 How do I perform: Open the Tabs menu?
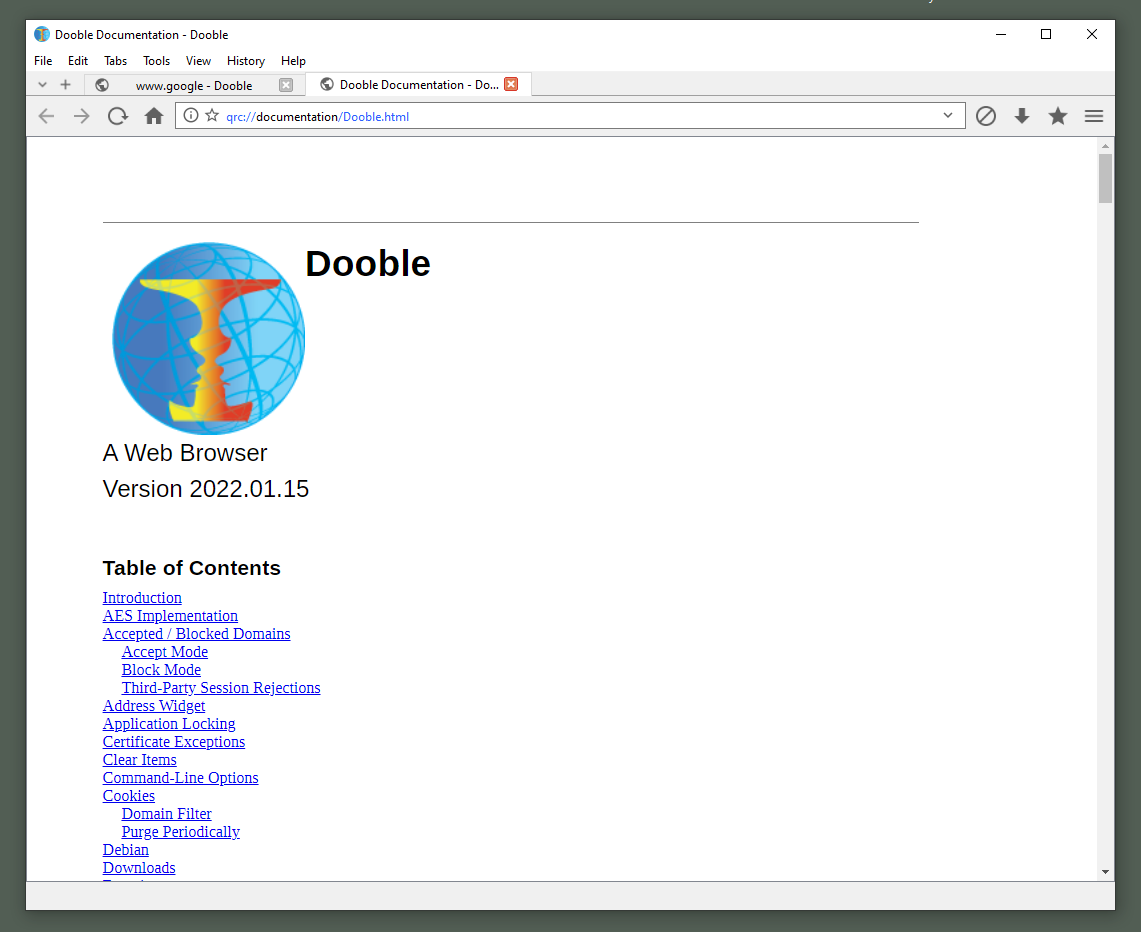[x=116, y=61]
